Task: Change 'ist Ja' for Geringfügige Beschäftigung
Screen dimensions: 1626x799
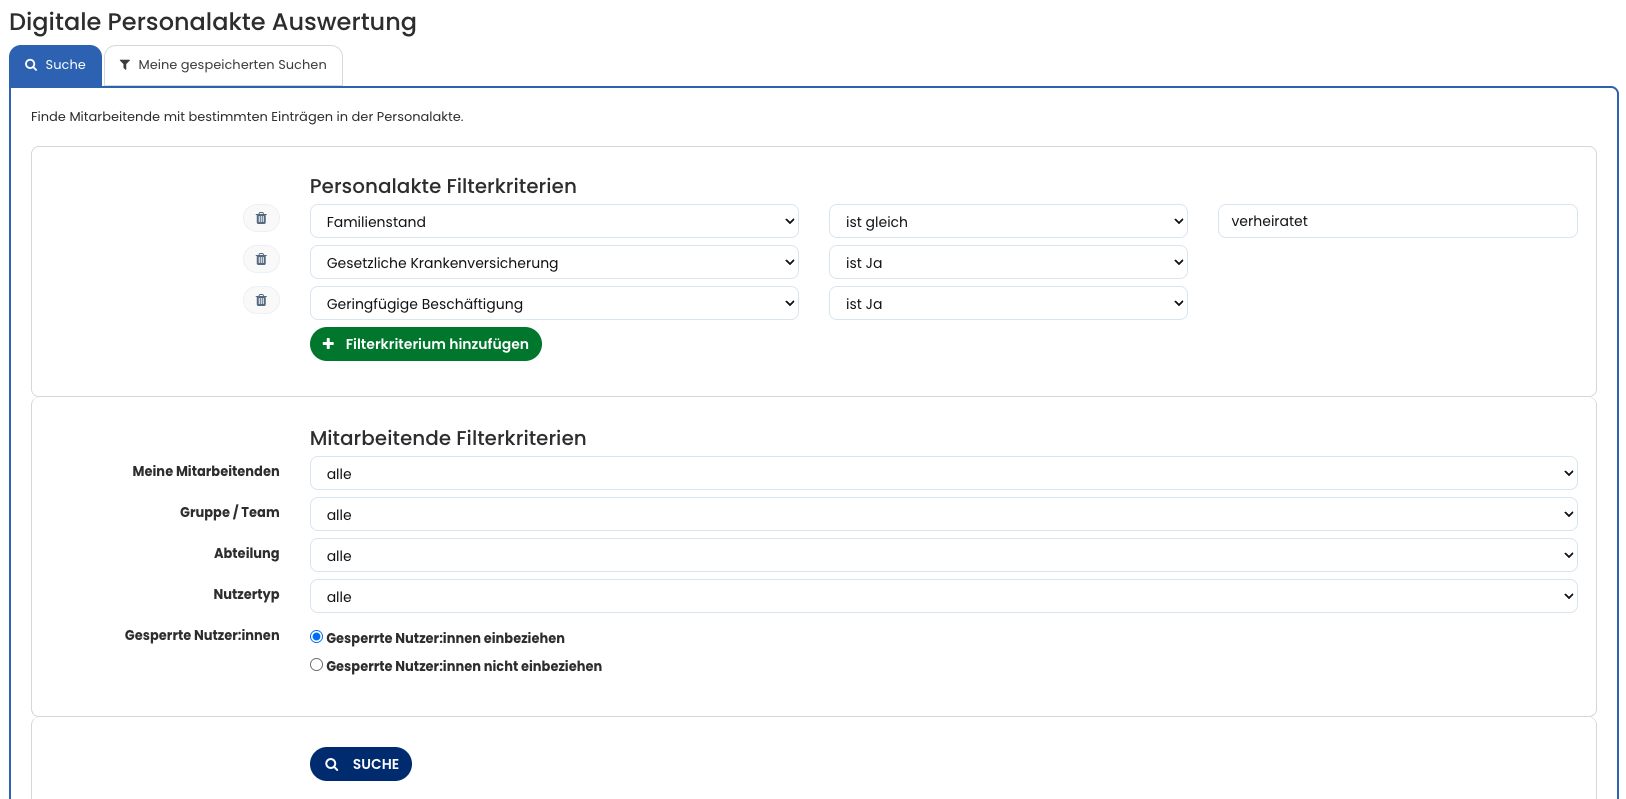Action: pyautogui.click(x=1008, y=303)
